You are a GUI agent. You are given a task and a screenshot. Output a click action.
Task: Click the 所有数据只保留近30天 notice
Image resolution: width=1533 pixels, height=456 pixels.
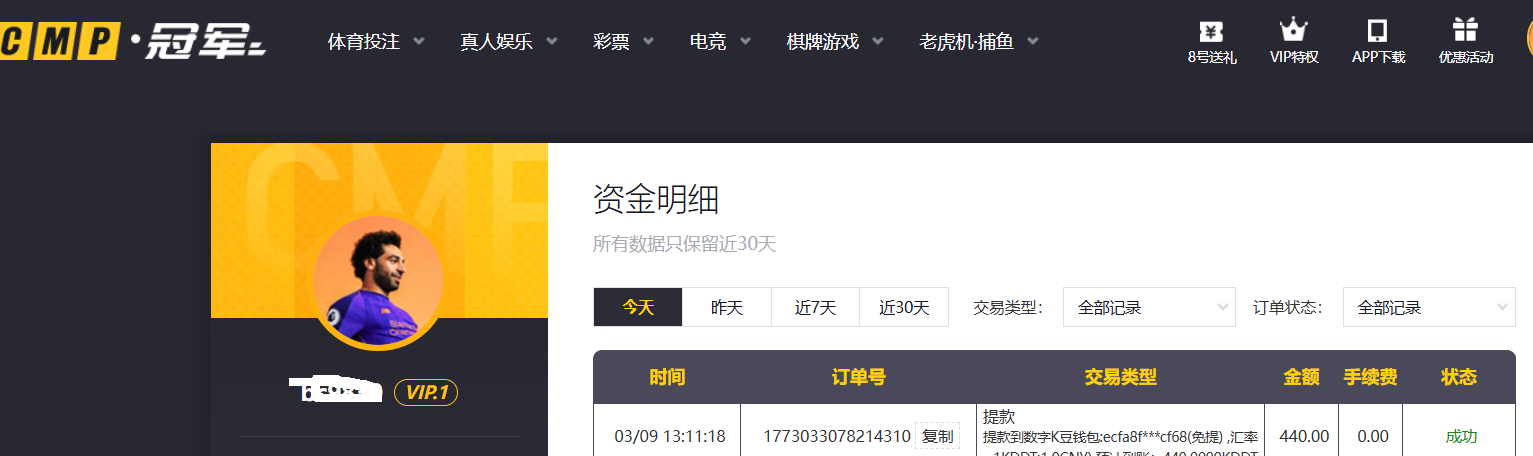685,244
